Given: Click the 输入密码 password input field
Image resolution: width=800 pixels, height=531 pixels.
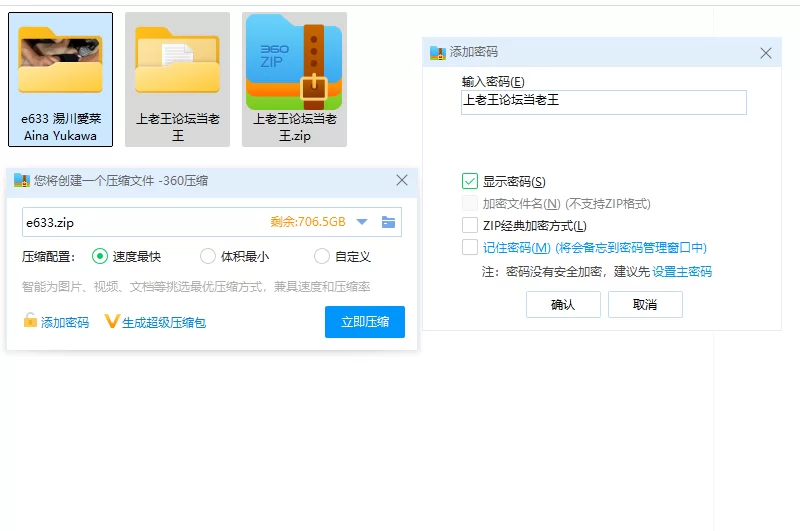Looking at the screenshot, I should pos(604,102).
